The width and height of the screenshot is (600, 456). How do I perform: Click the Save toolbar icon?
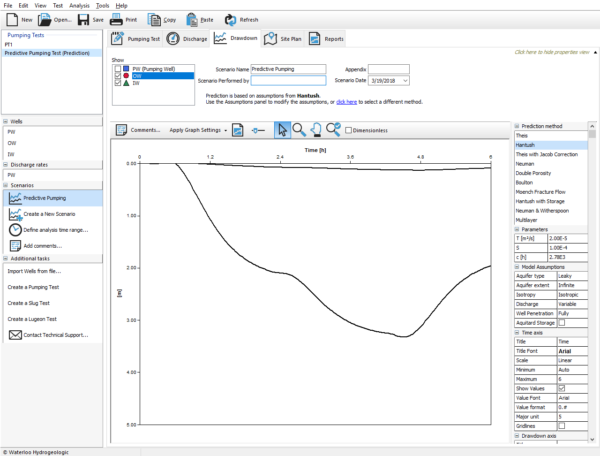83,19
